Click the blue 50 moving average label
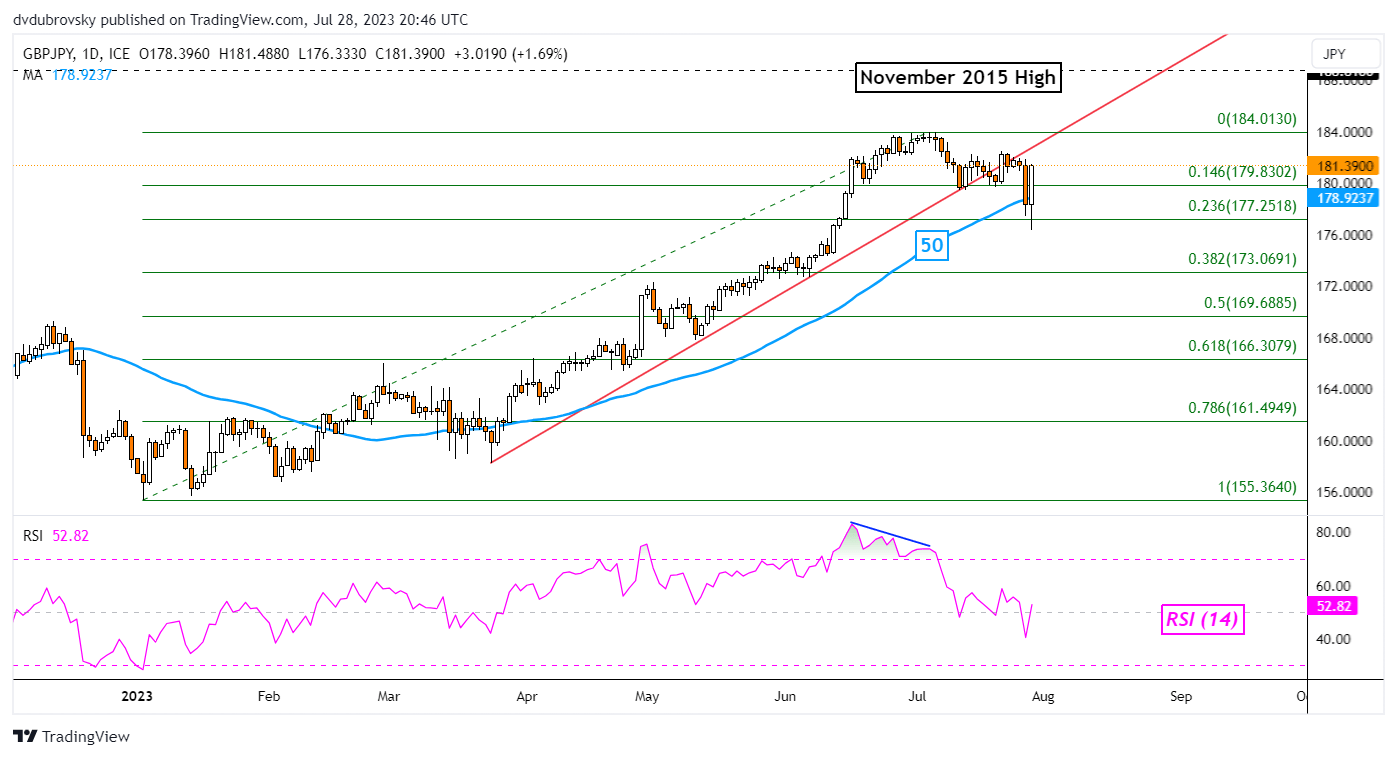 point(934,246)
